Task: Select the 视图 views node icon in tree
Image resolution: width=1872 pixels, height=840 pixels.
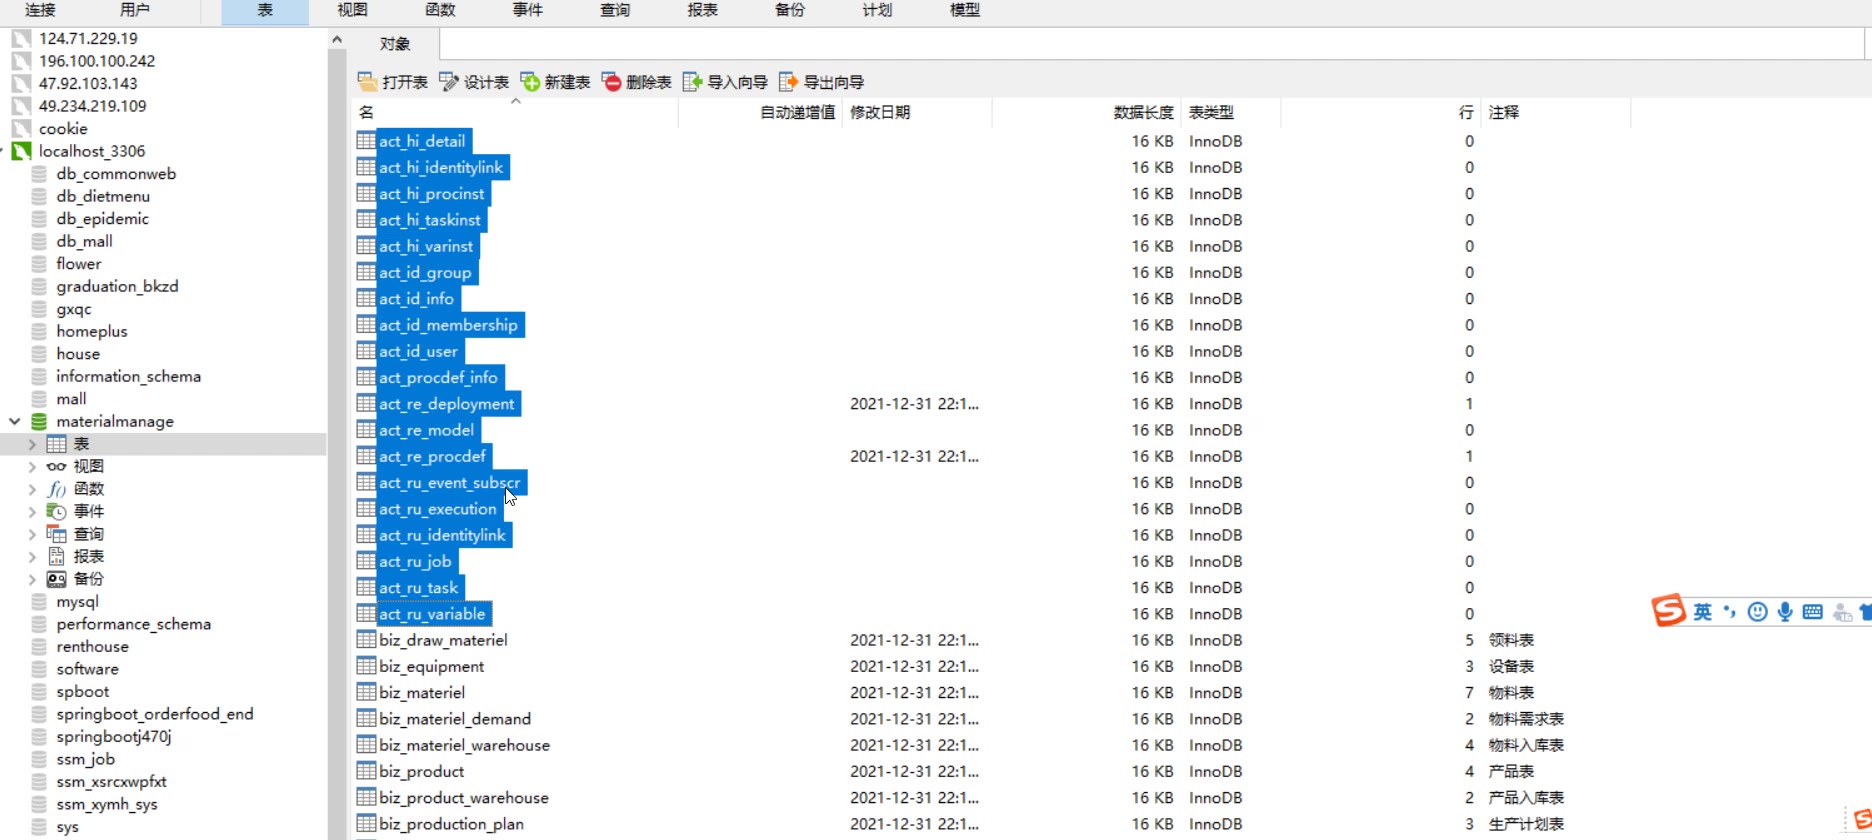Action: tap(57, 466)
